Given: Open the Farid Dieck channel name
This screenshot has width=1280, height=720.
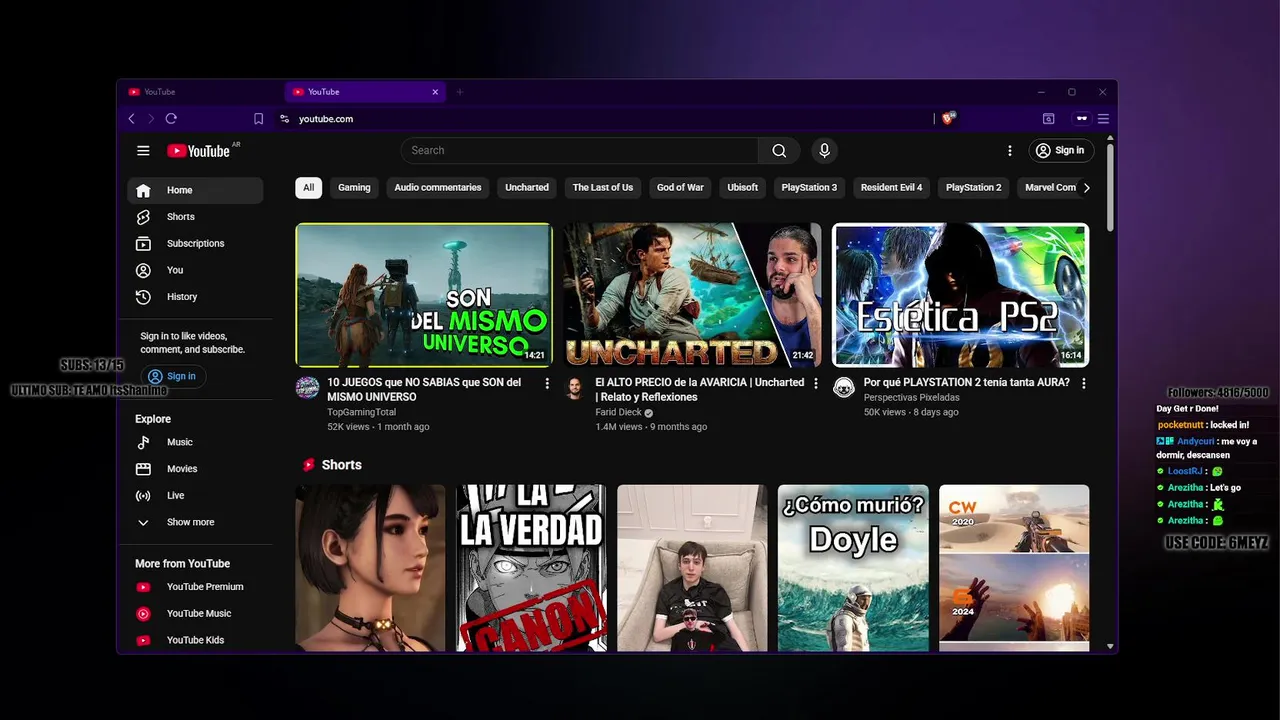Looking at the screenshot, I should (618, 412).
